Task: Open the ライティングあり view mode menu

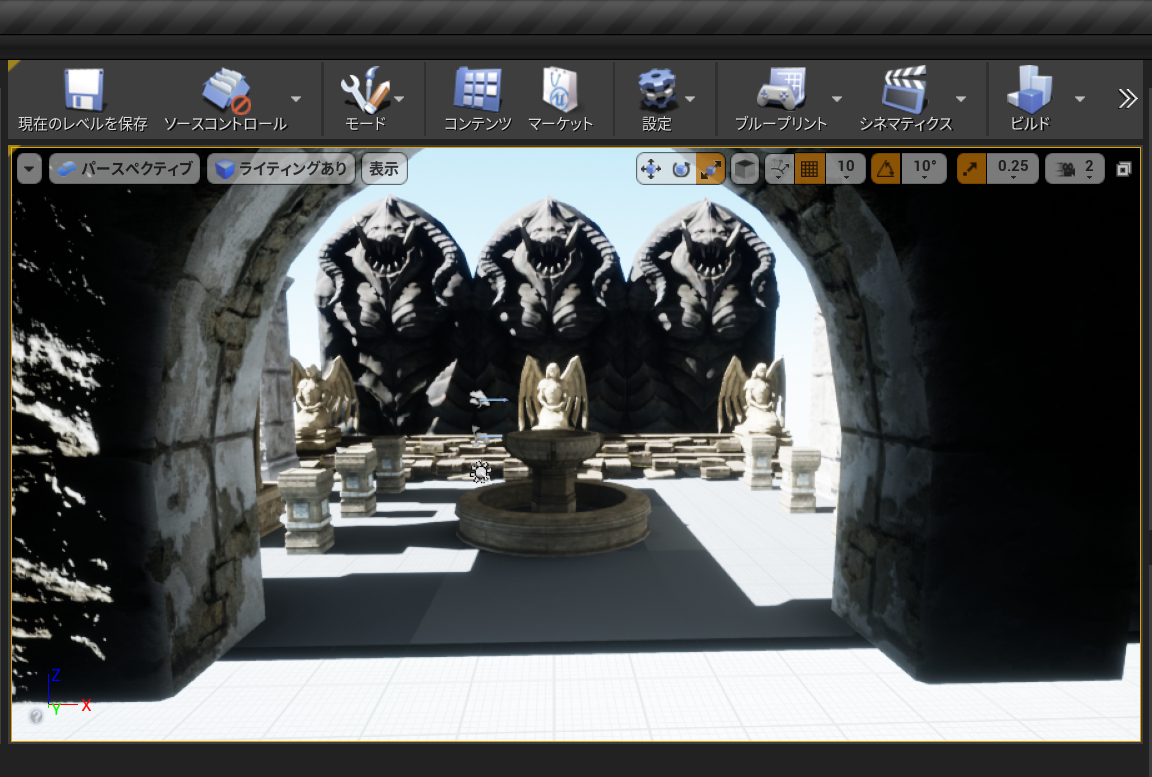Action: (x=281, y=169)
